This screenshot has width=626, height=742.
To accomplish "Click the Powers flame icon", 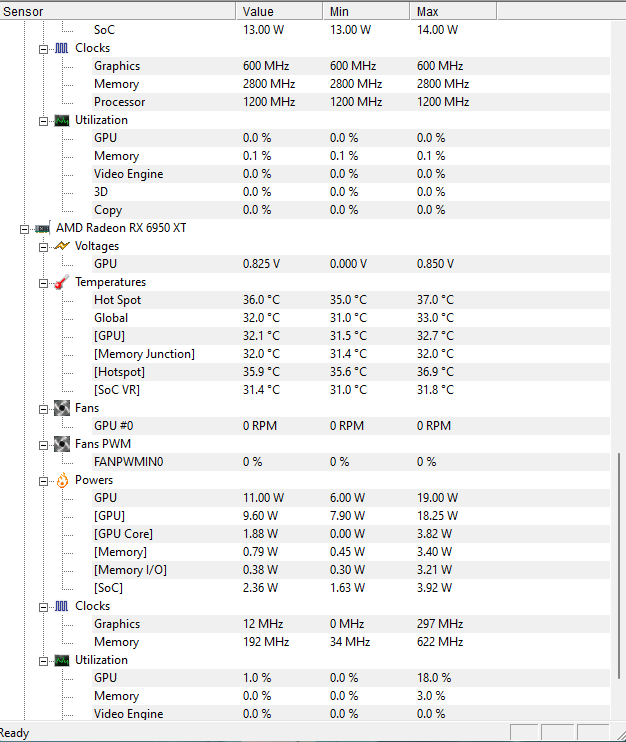I will [x=62, y=480].
